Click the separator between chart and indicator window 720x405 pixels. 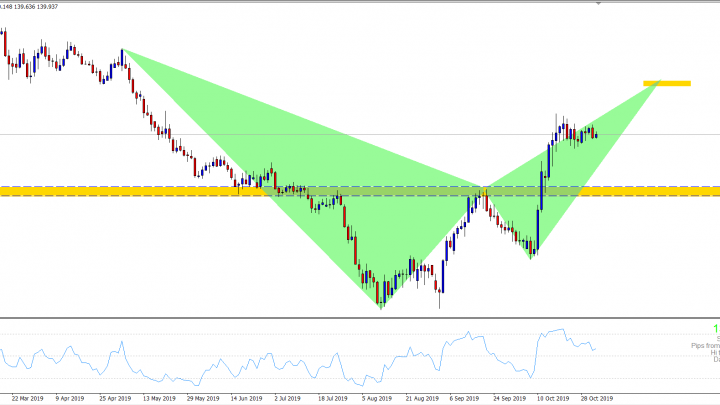360,319
